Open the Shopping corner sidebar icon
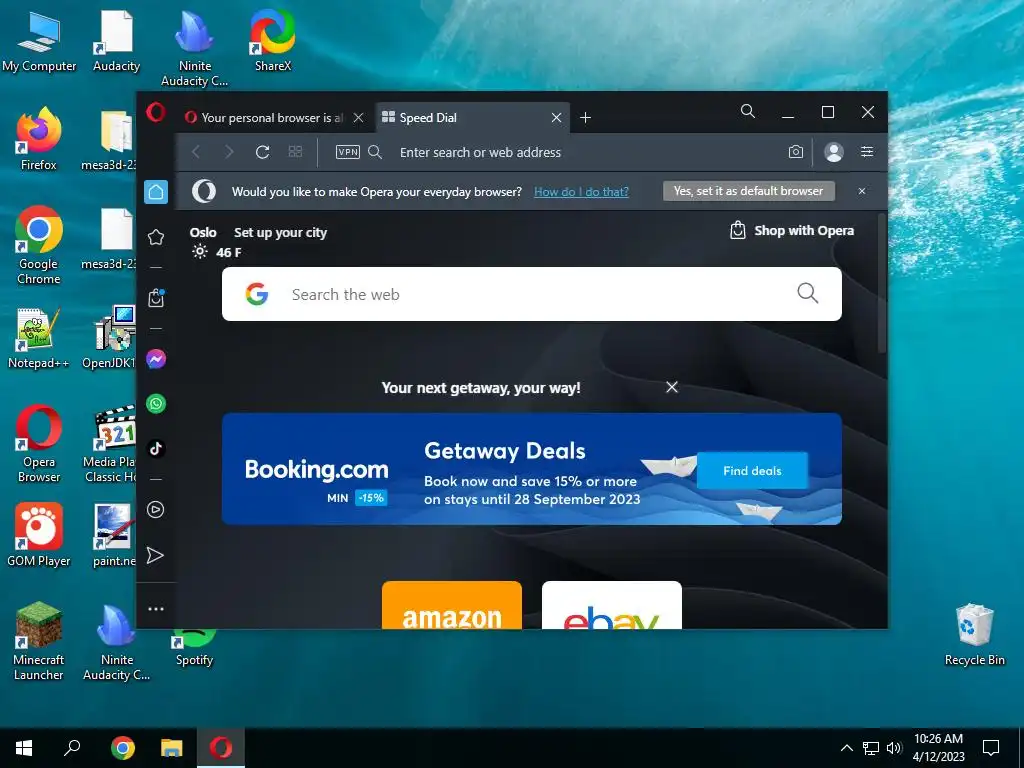1024x768 pixels. (156, 298)
